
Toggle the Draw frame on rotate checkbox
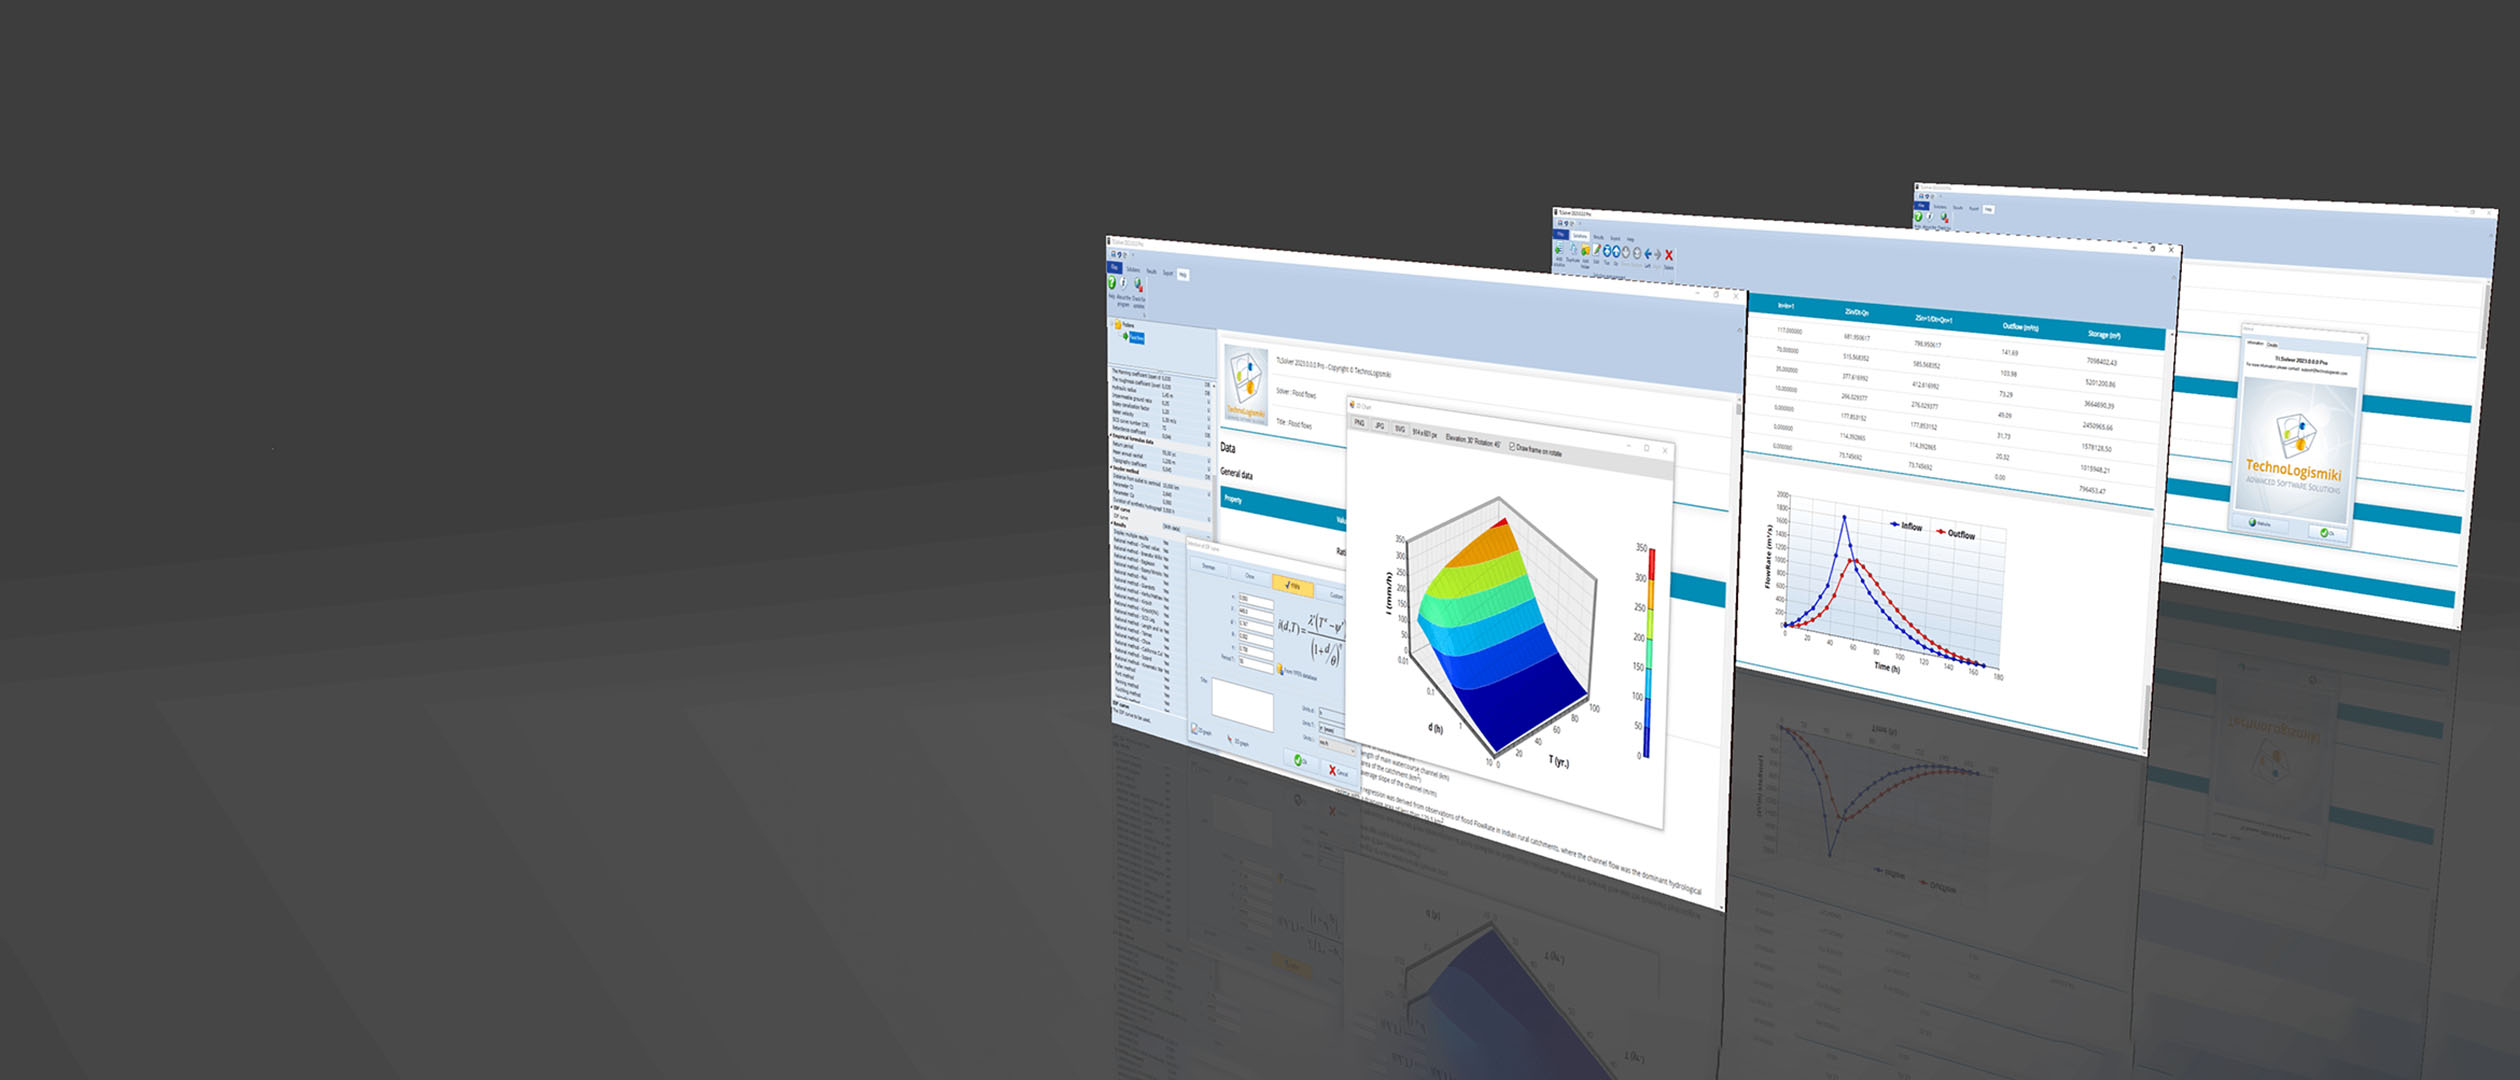(1513, 446)
